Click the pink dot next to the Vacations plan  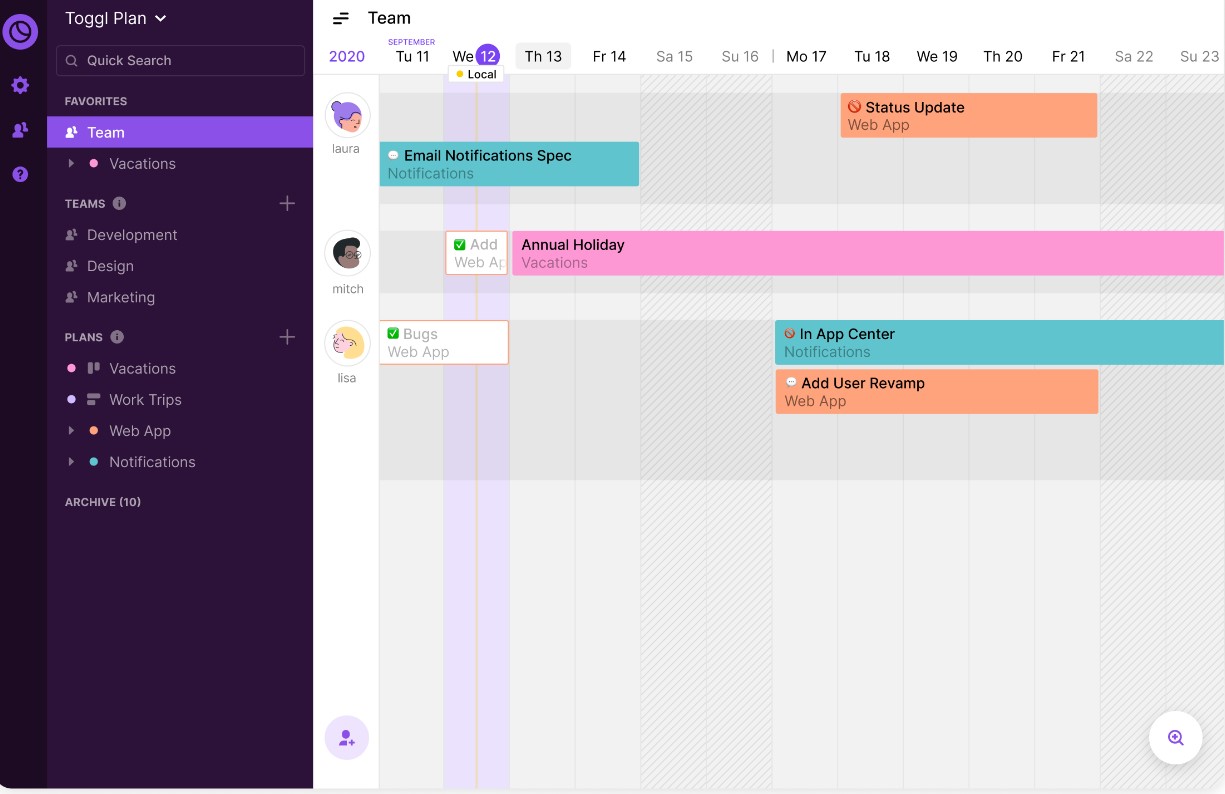point(70,368)
